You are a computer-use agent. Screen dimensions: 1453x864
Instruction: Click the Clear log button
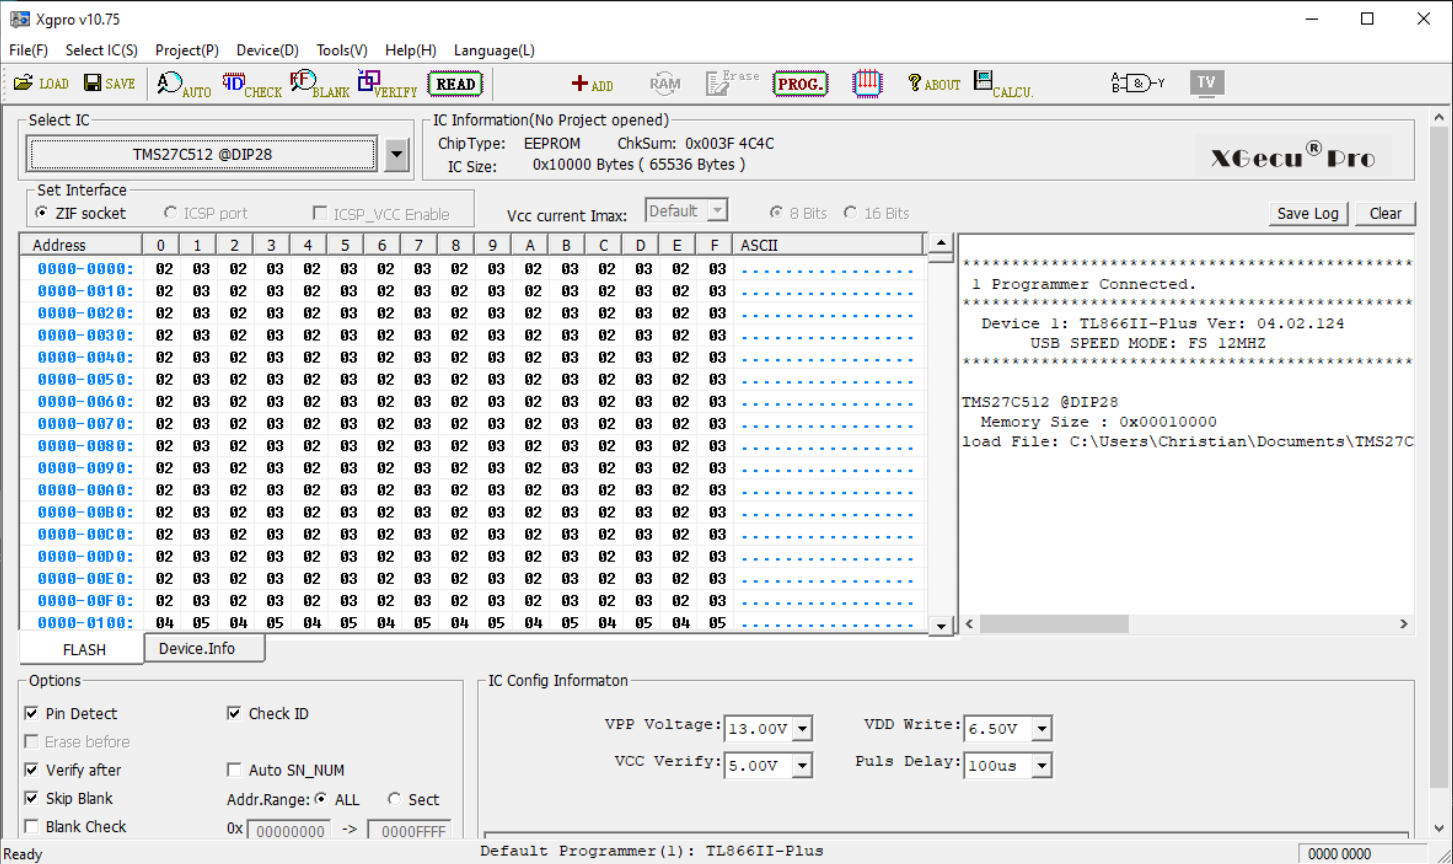[x=1385, y=213]
